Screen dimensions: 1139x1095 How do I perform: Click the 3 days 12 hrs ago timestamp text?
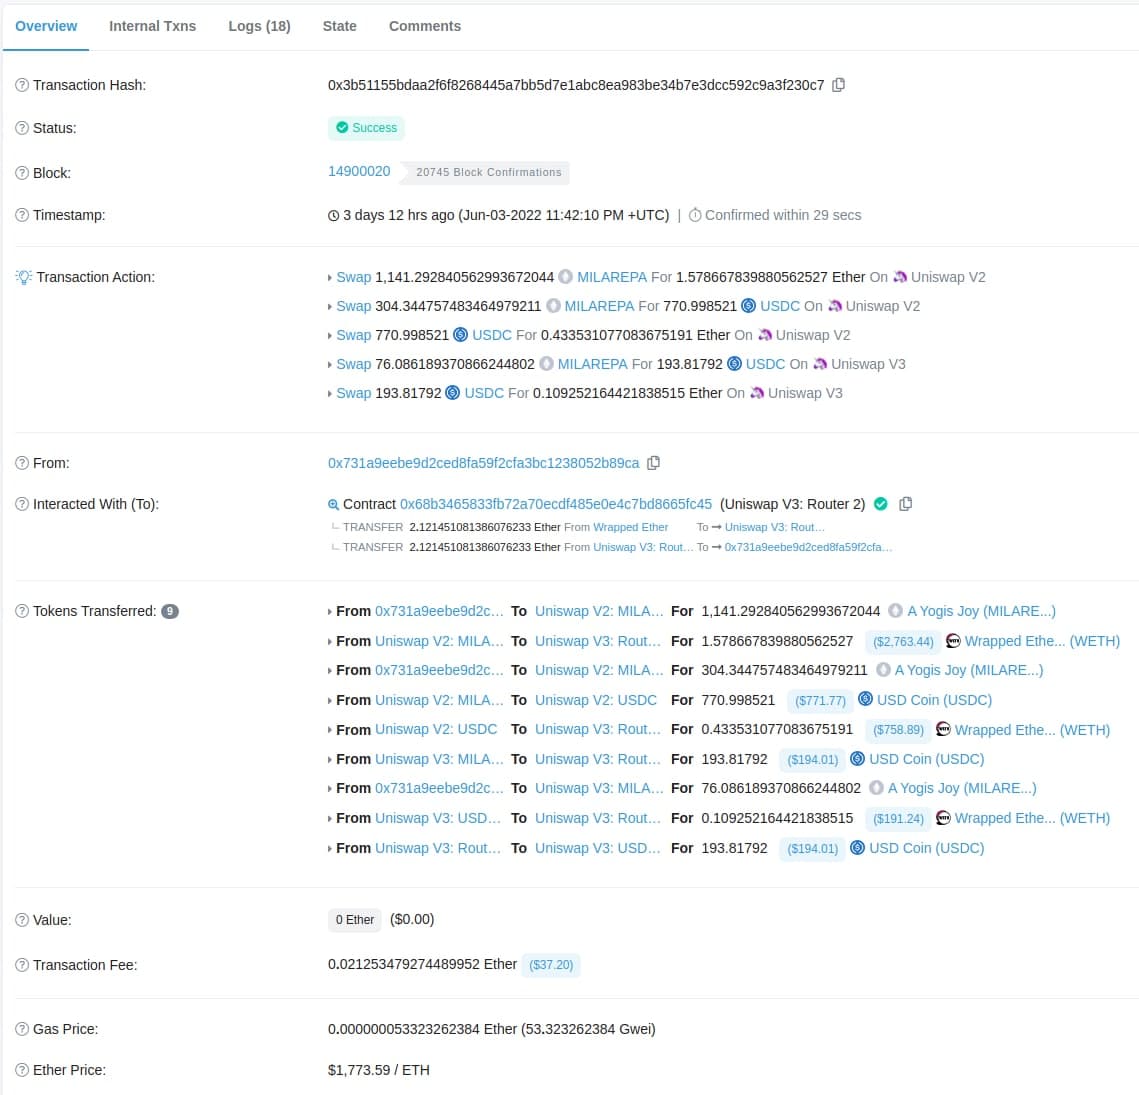[x=398, y=215]
